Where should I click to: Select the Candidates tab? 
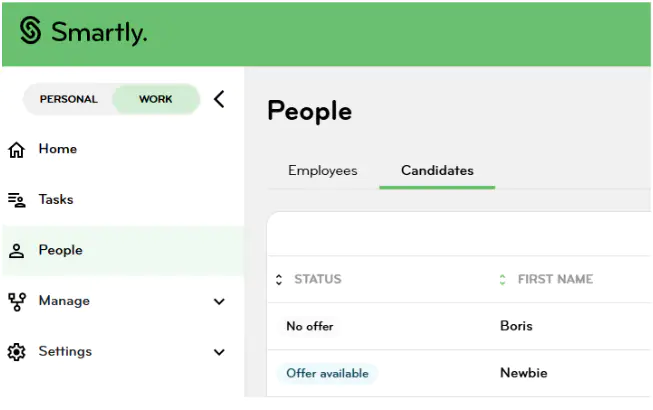[x=437, y=171]
